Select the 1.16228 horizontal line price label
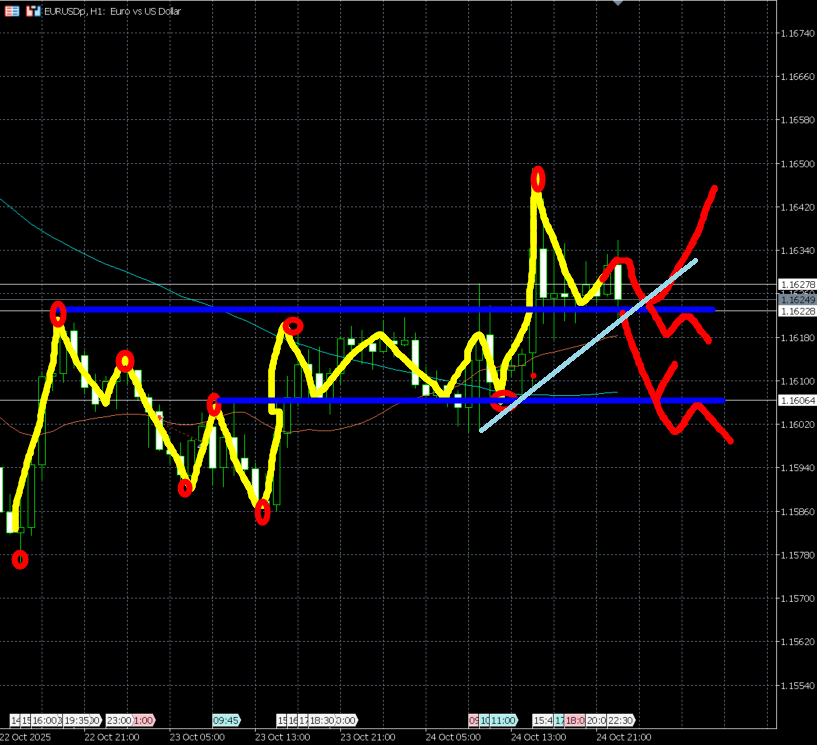817x745 pixels. pos(796,311)
